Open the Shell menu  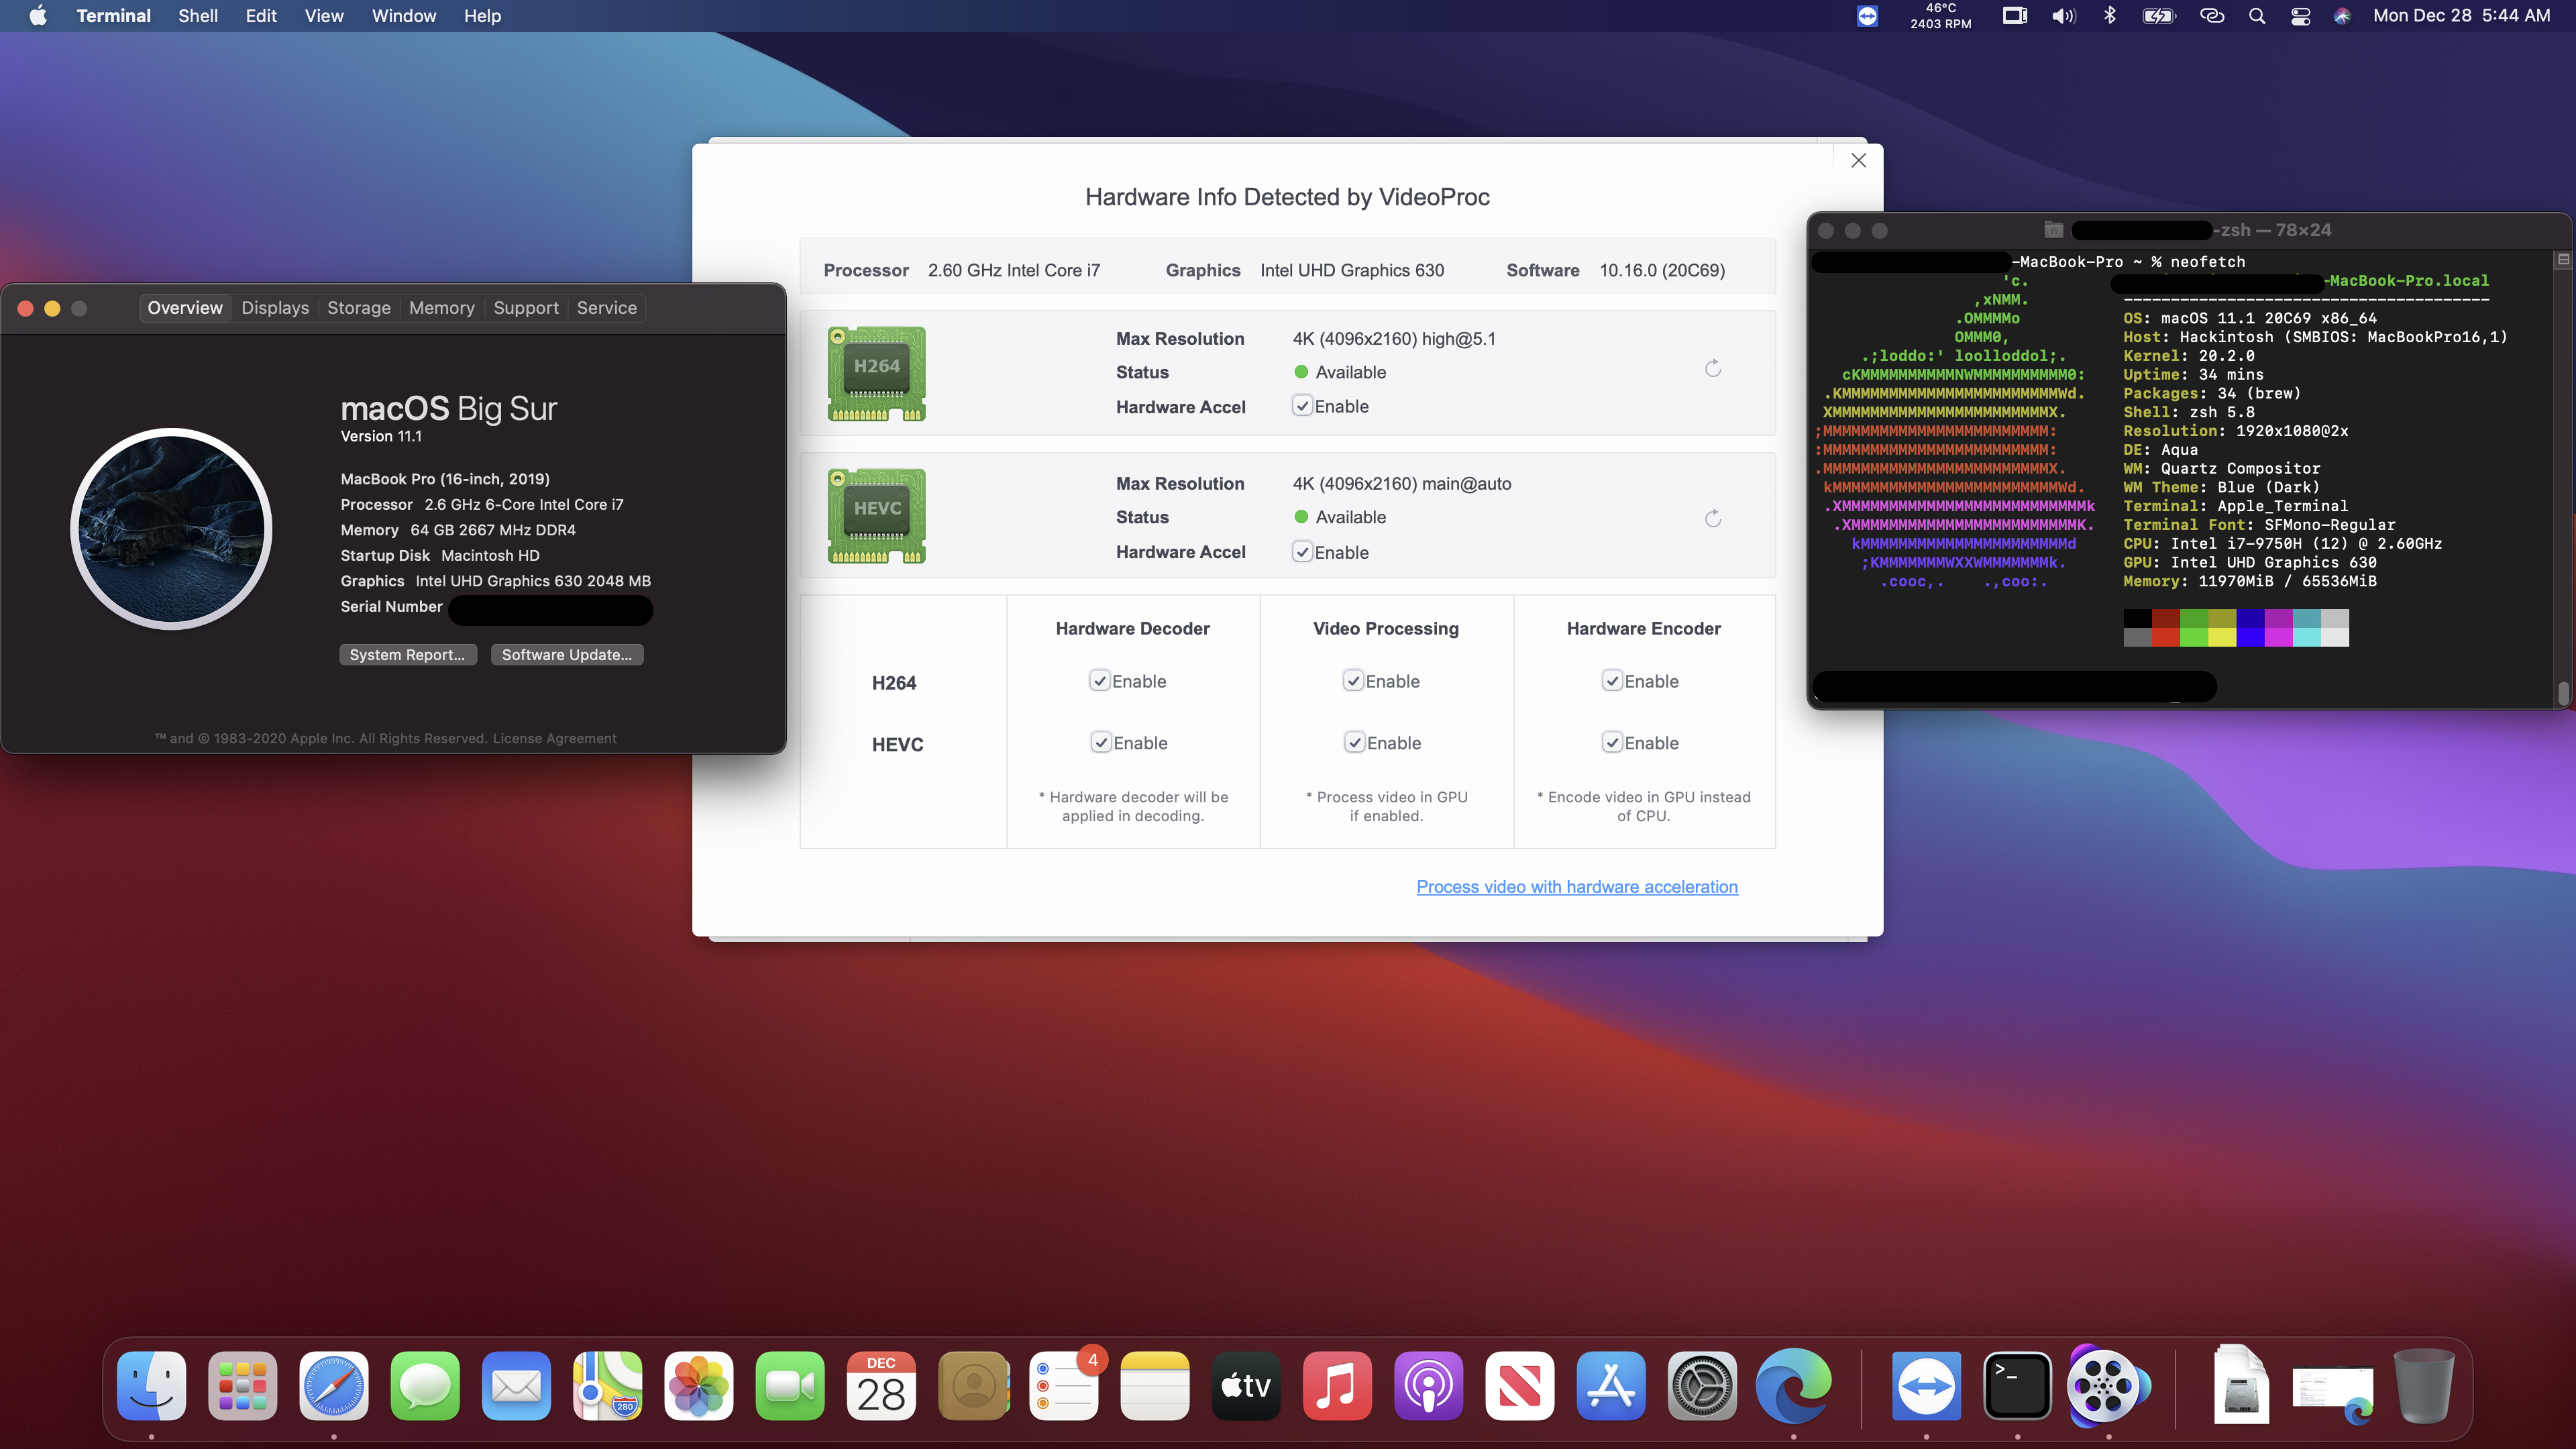click(x=198, y=16)
